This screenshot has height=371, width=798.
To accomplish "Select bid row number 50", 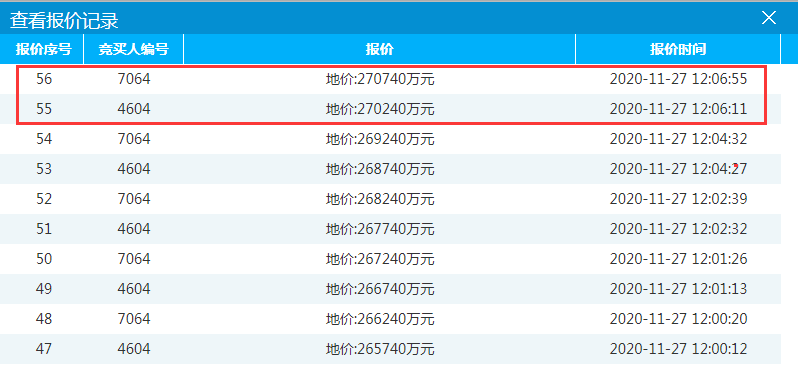I will coord(390,259).
